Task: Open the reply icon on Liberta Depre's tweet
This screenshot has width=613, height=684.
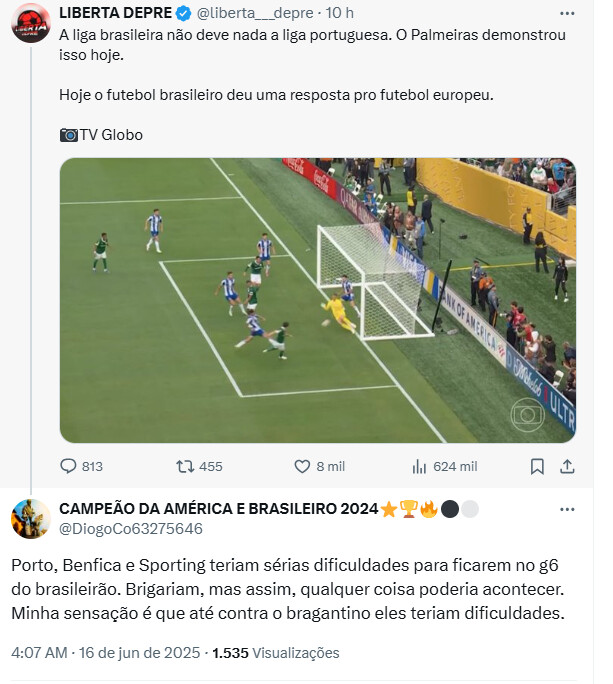Action: [68, 466]
